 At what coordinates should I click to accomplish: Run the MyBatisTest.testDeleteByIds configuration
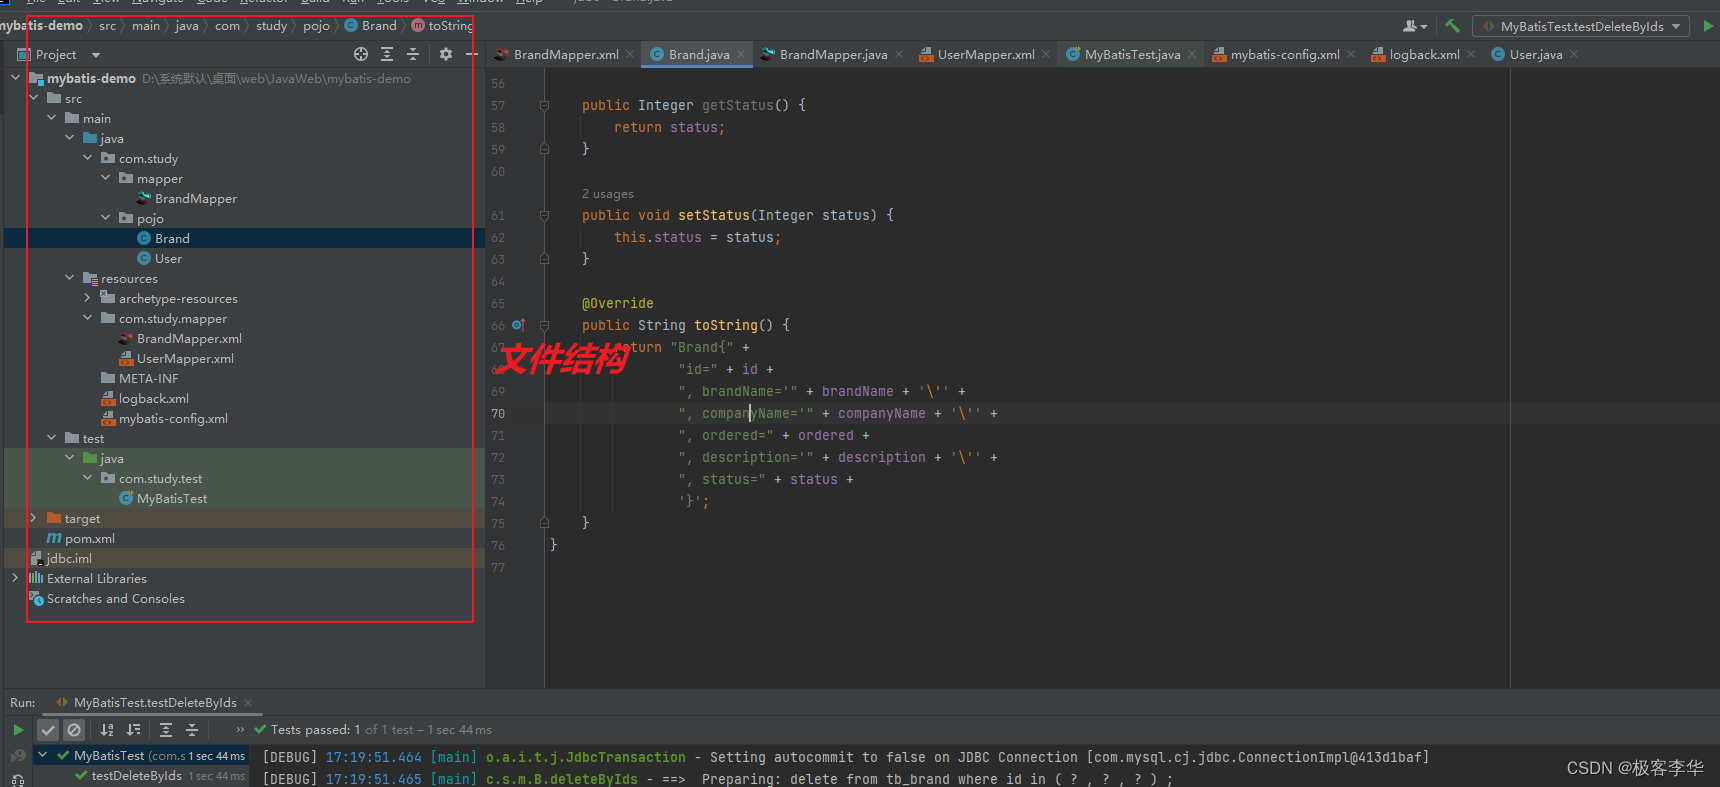click(x=1708, y=26)
